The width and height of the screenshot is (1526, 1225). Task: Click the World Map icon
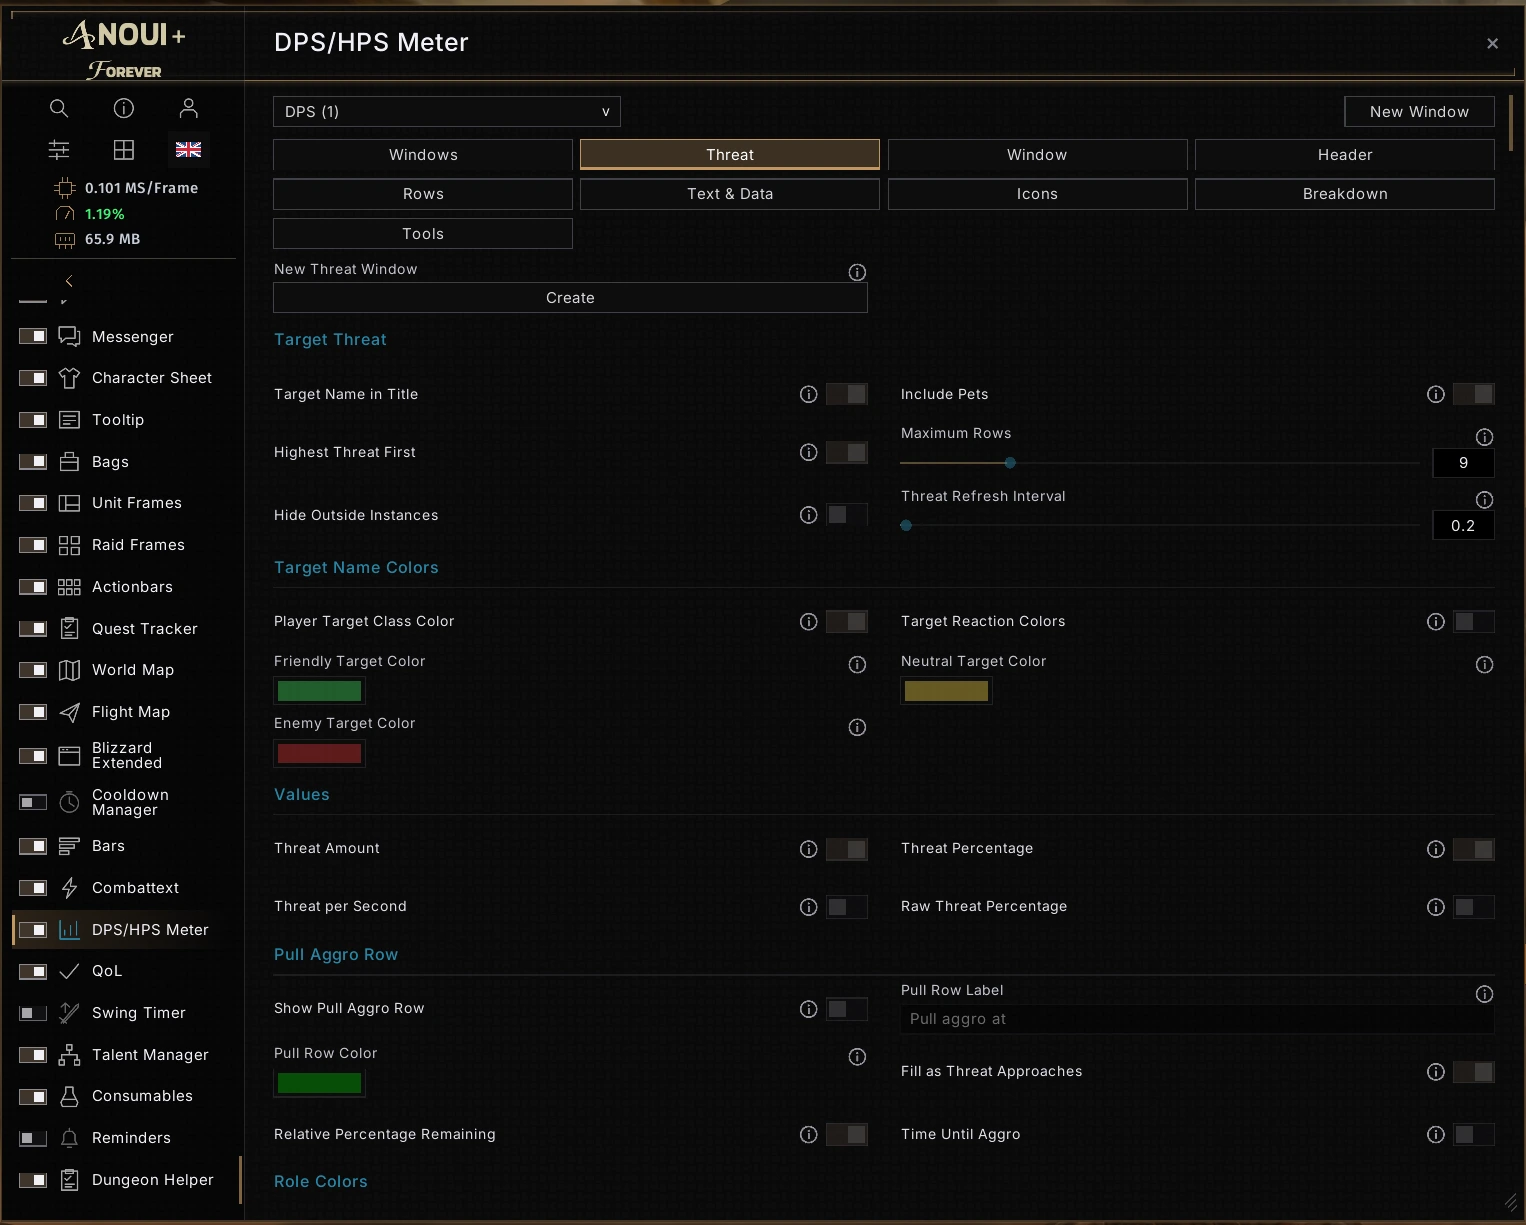(69, 670)
